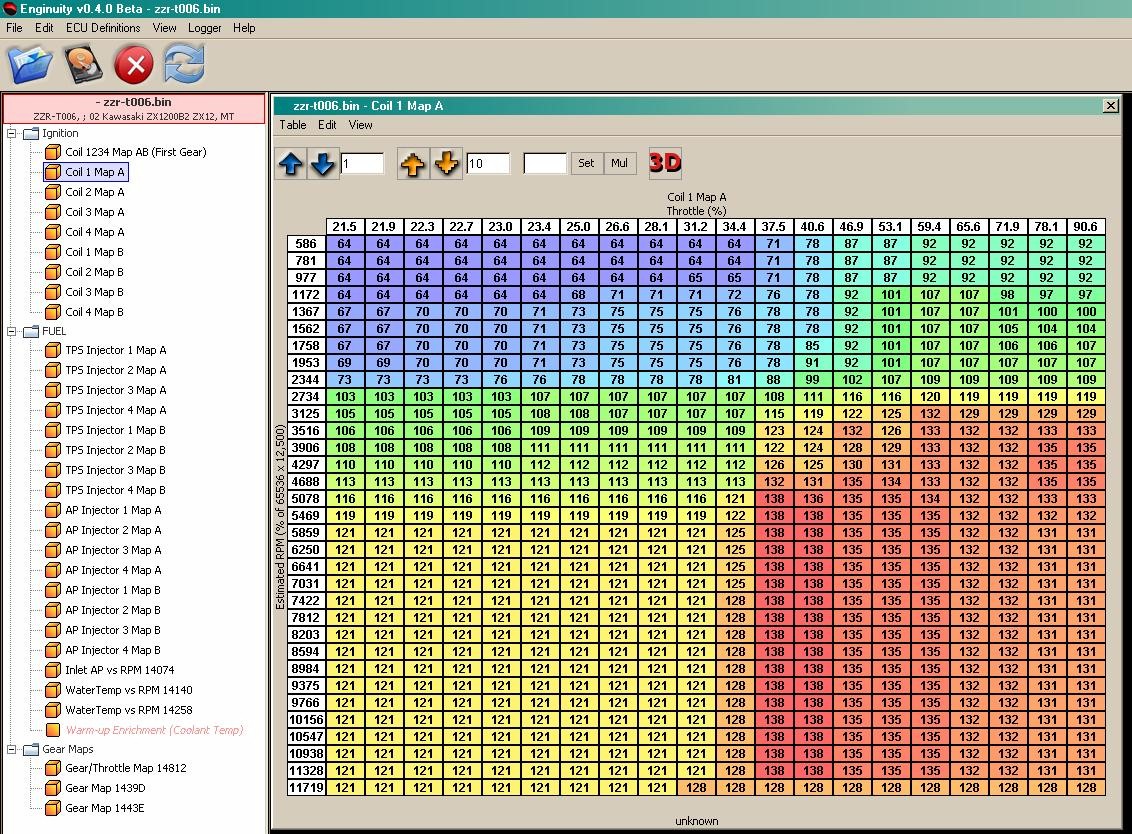Image resolution: width=1132 pixels, height=834 pixels.
Task: Click the Set button
Action: [586, 163]
